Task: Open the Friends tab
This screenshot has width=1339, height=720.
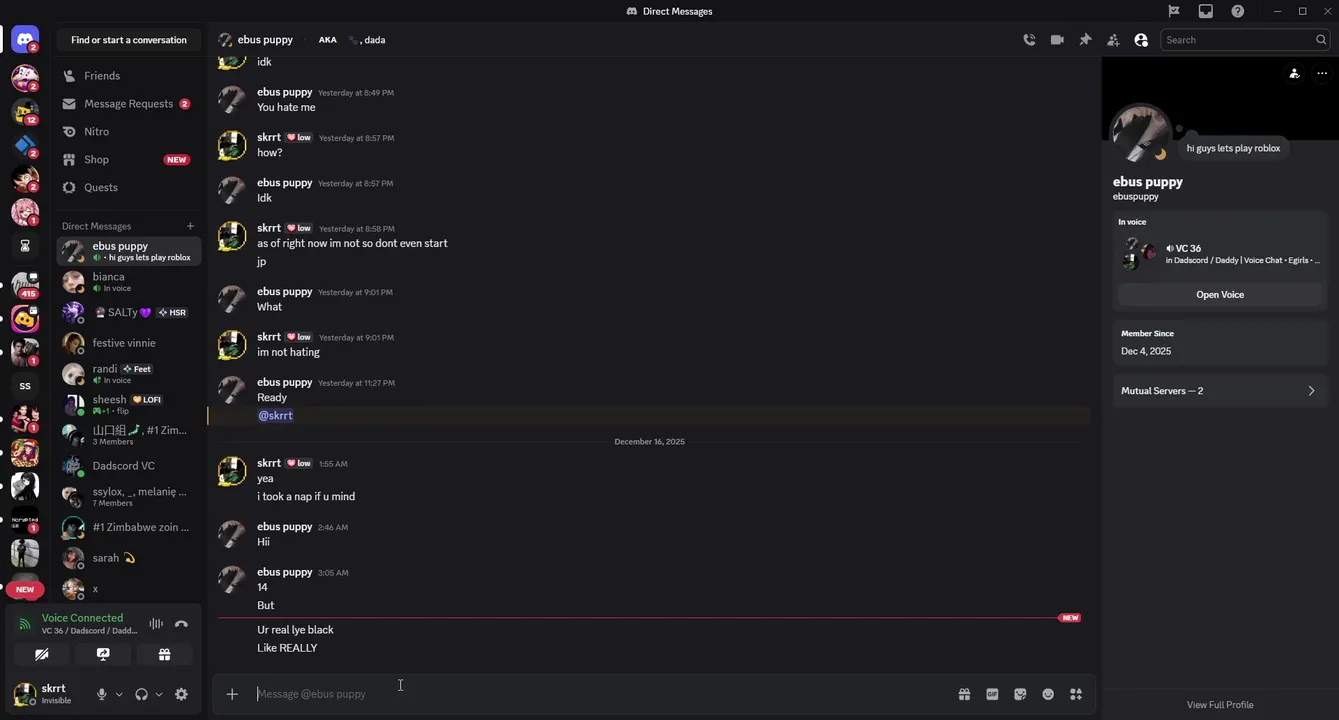Action: [x=102, y=76]
